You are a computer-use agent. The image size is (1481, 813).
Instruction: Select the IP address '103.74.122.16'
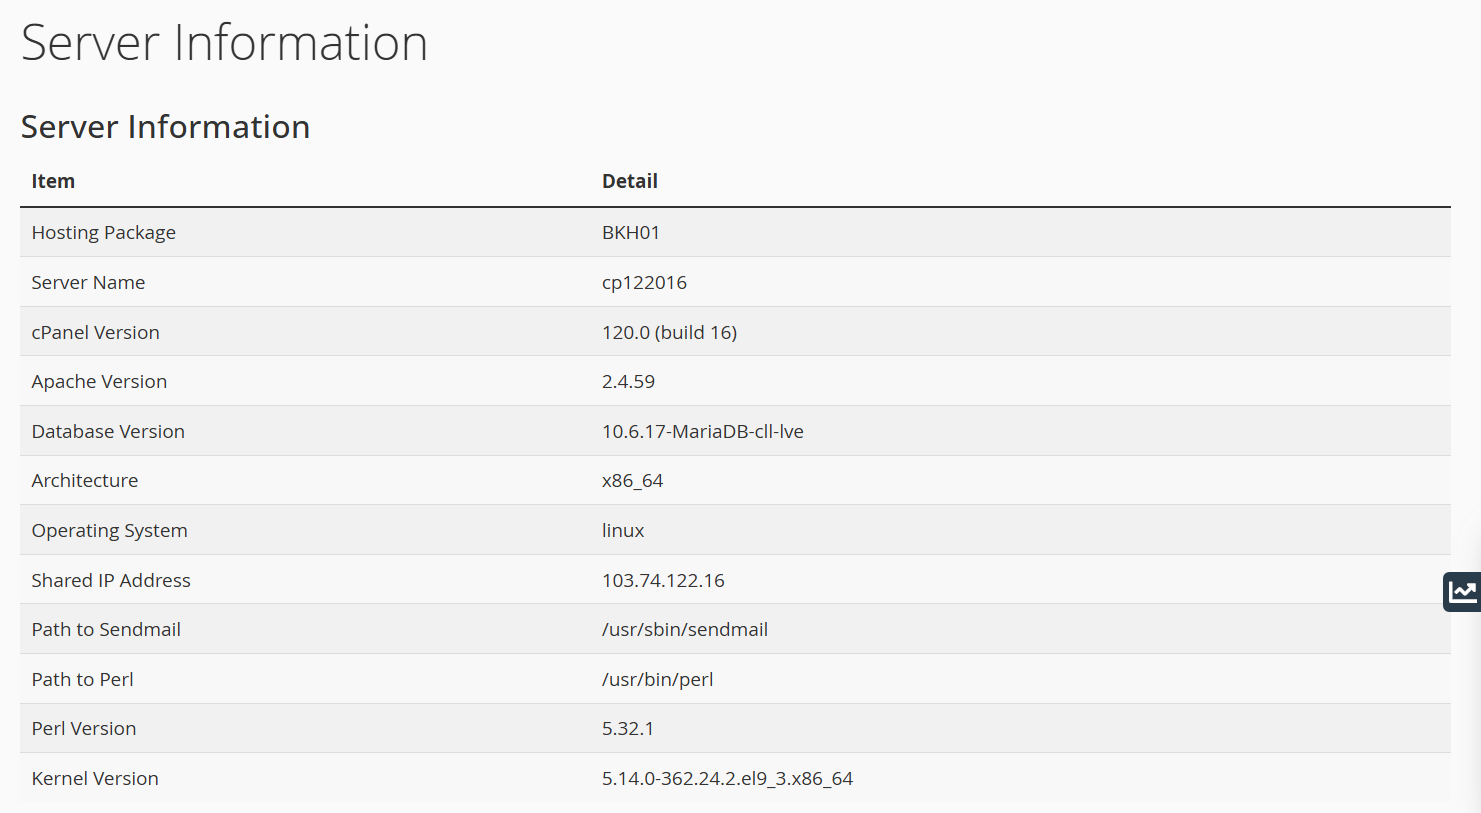pyautogui.click(x=663, y=580)
